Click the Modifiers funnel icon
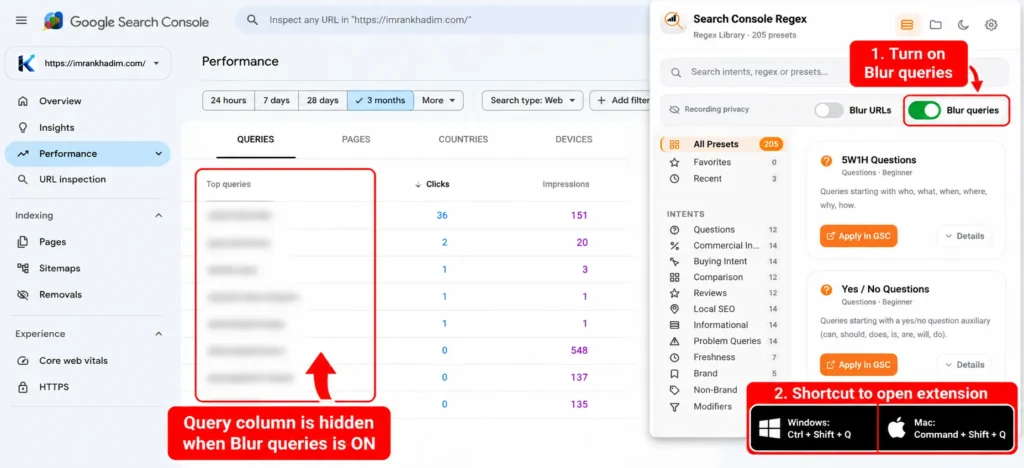1024x468 pixels. click(x=675, y=407)
